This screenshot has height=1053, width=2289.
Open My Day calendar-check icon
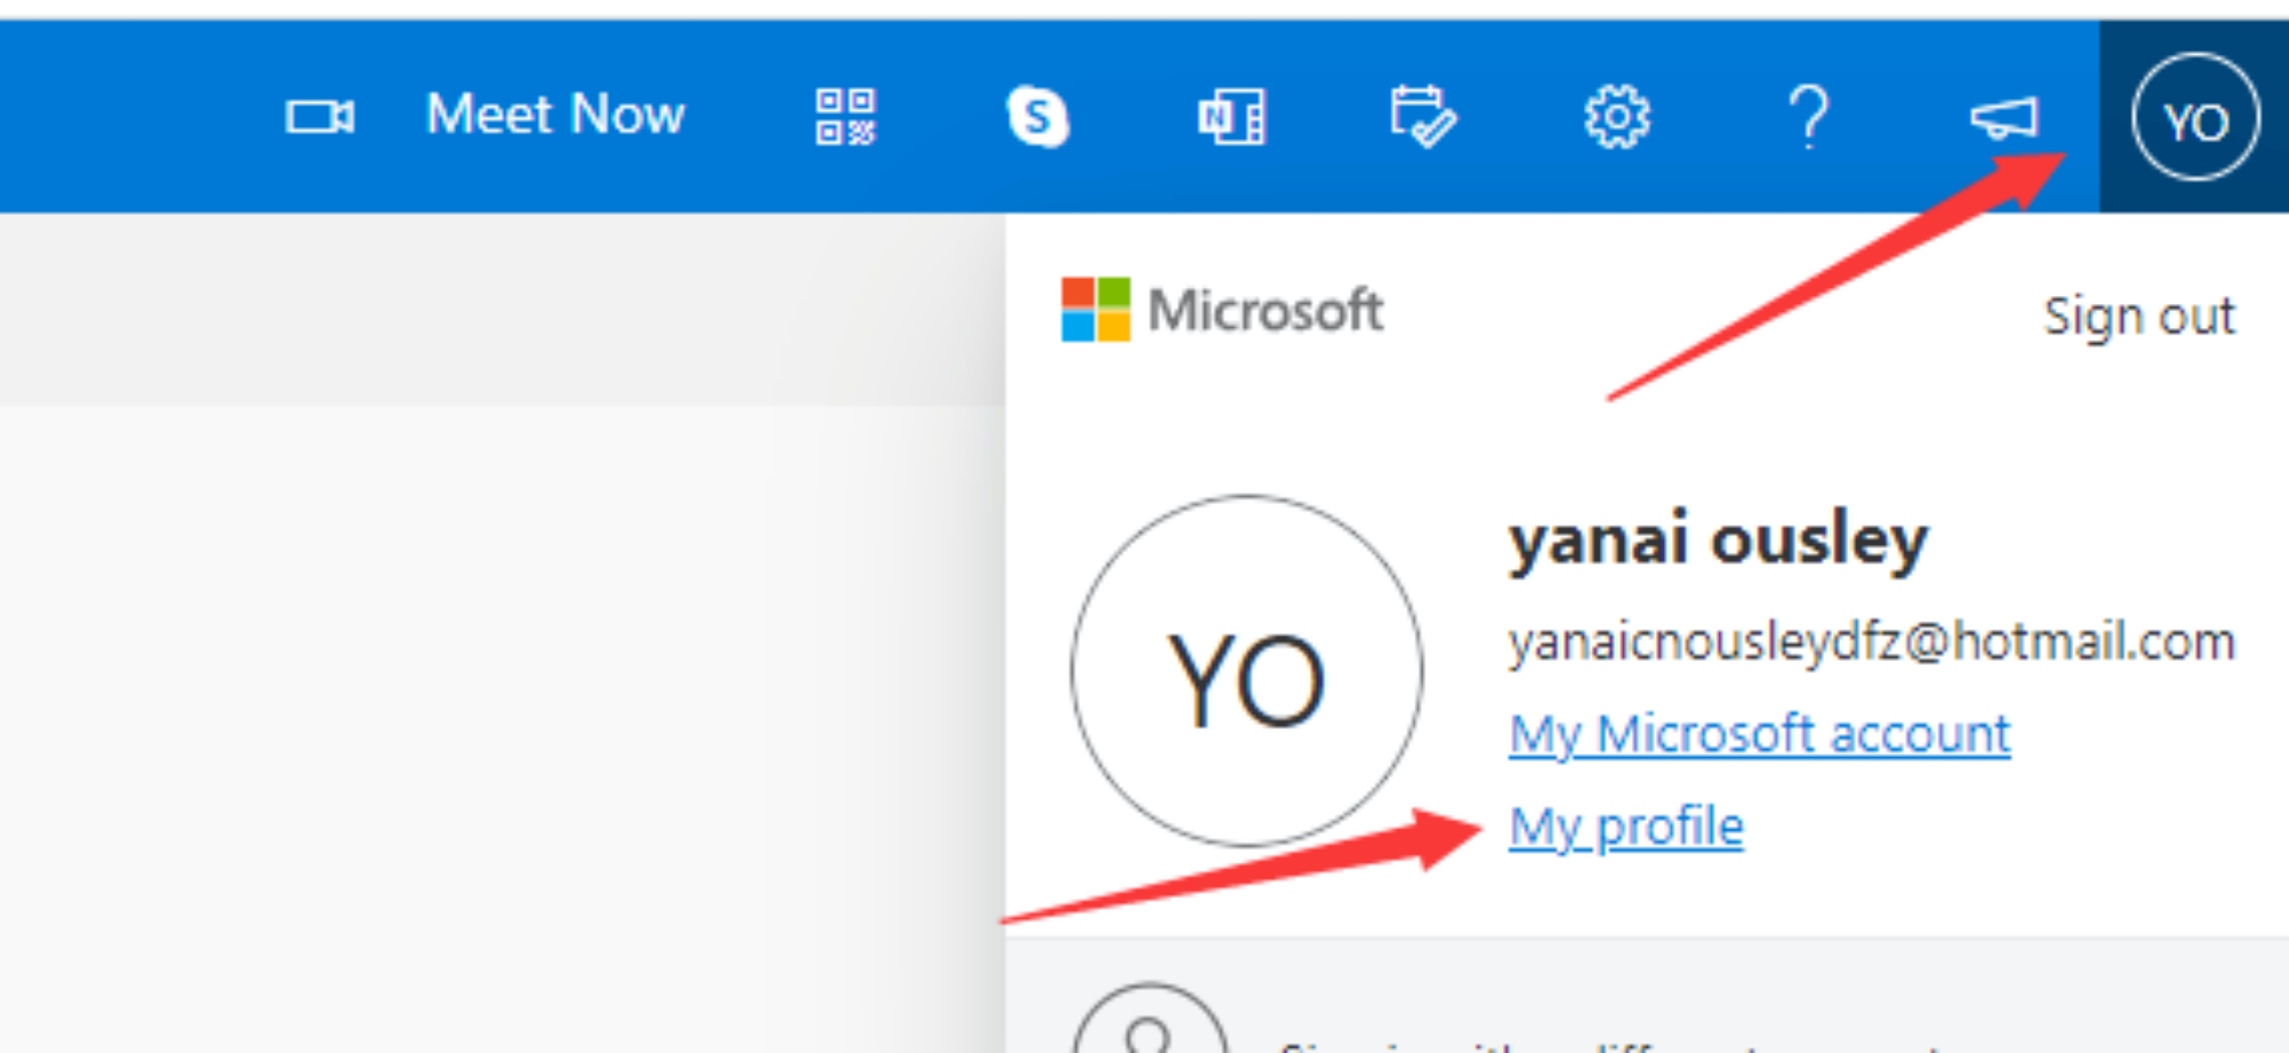pos(1422,117)
